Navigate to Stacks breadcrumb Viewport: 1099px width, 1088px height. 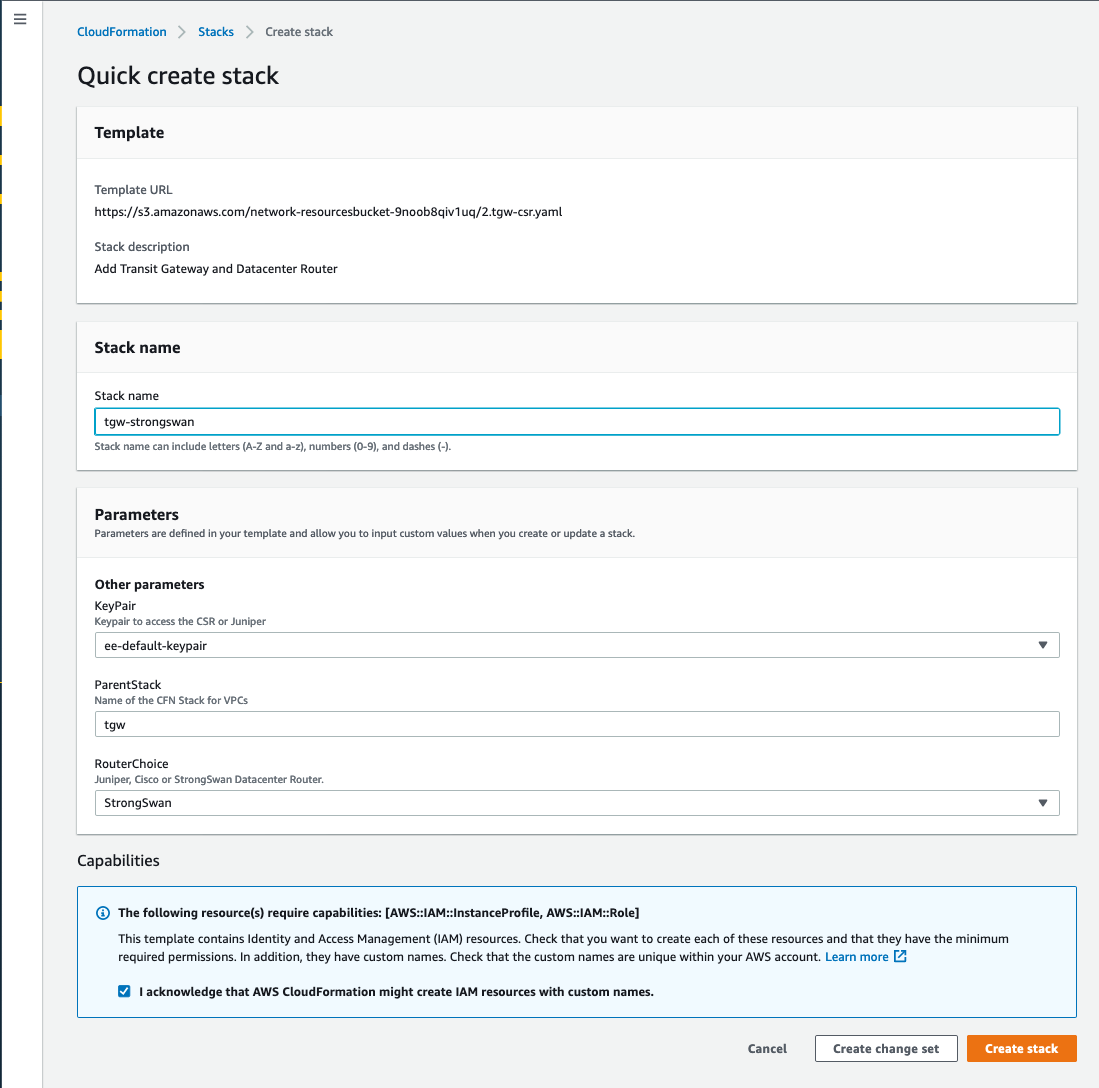tap(216, 32)
